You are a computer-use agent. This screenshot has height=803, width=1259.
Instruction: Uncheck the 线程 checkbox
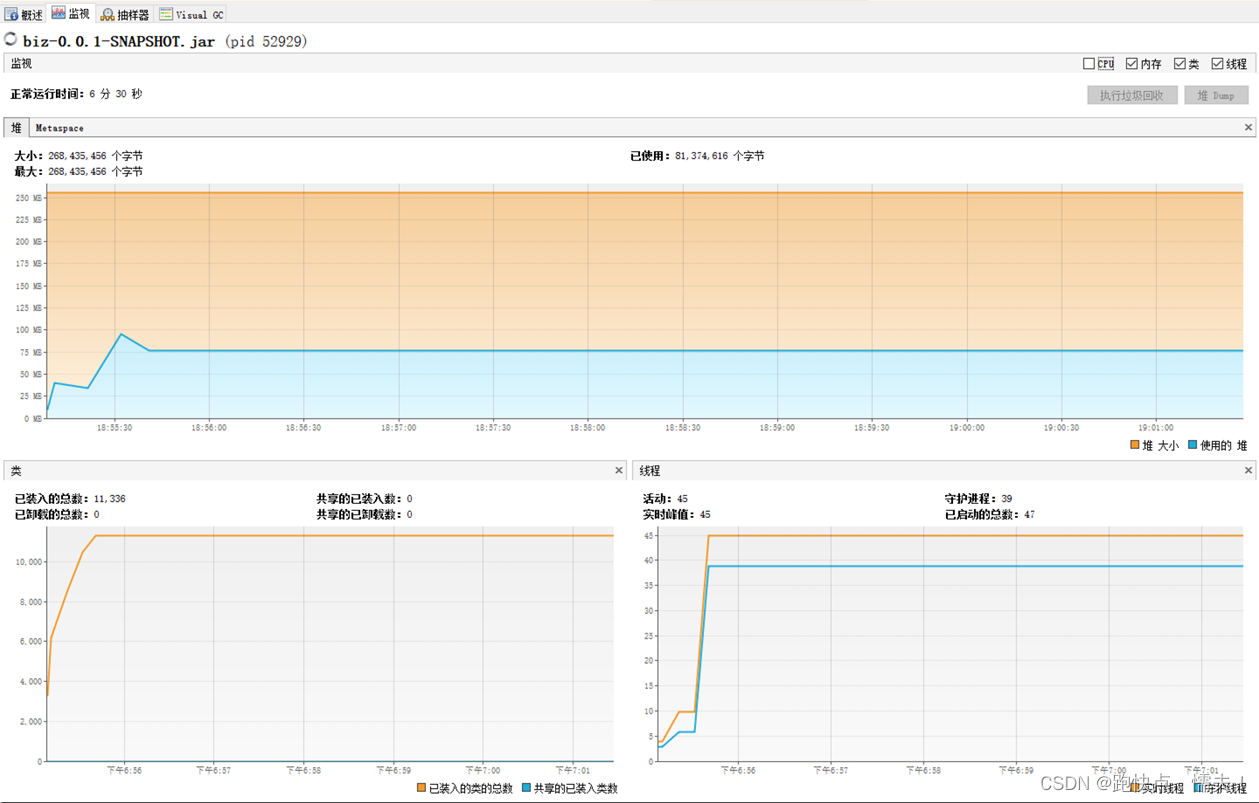click(x=1217, y=63)
